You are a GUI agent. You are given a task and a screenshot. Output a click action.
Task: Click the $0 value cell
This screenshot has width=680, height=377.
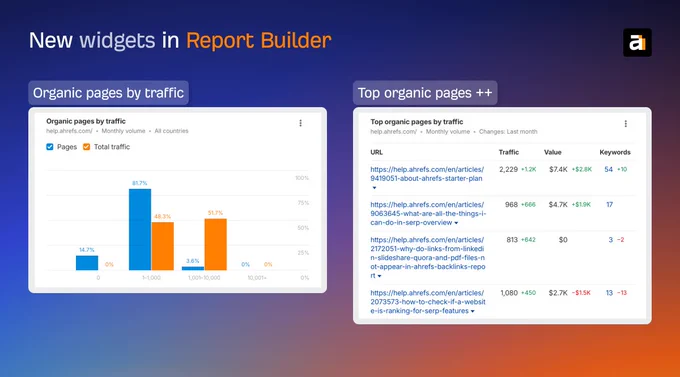point(563,240)
